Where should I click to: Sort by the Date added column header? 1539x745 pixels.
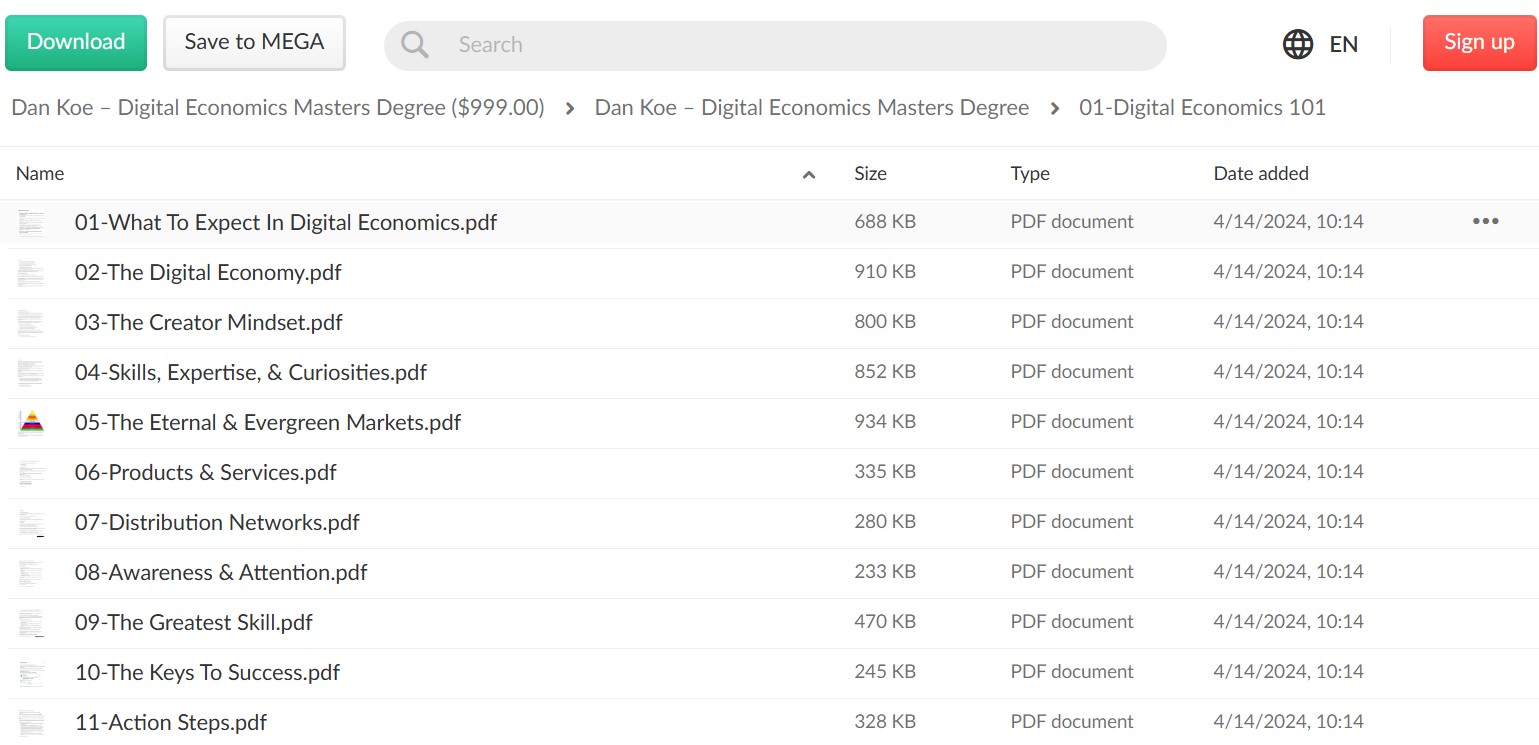coord(1261,173)
